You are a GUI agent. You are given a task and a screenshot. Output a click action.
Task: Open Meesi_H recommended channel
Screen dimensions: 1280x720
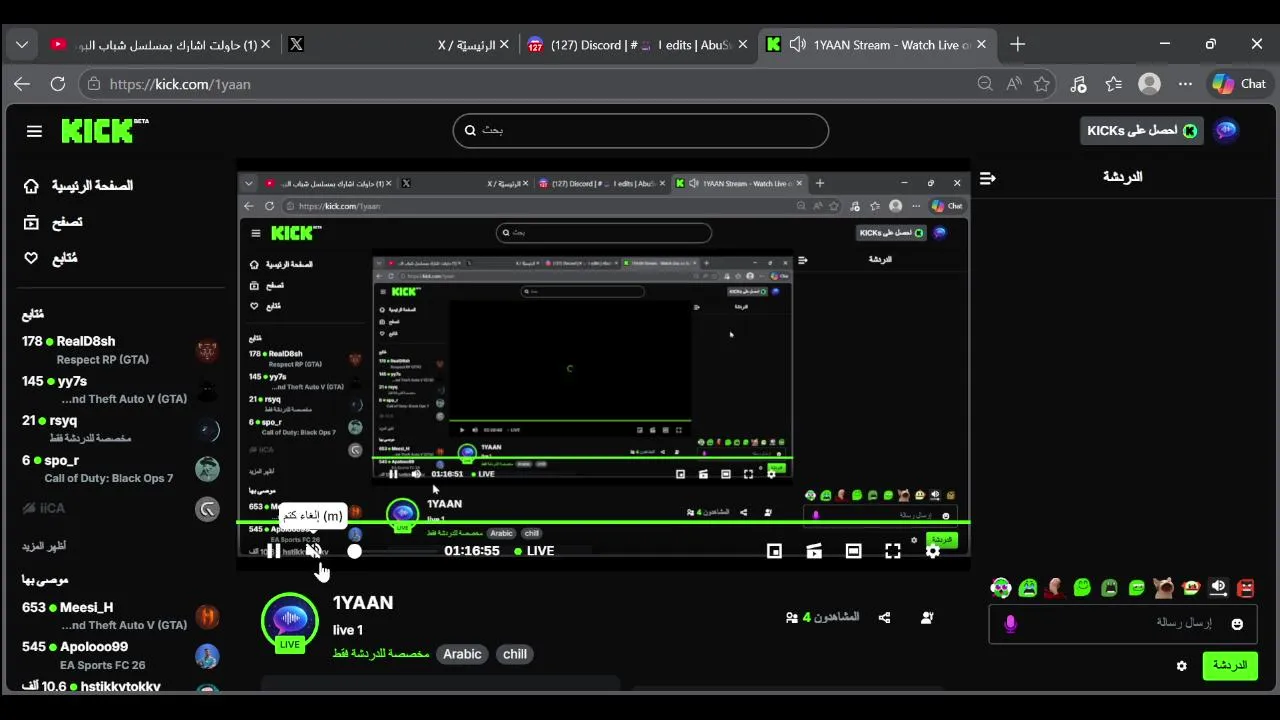120,616
